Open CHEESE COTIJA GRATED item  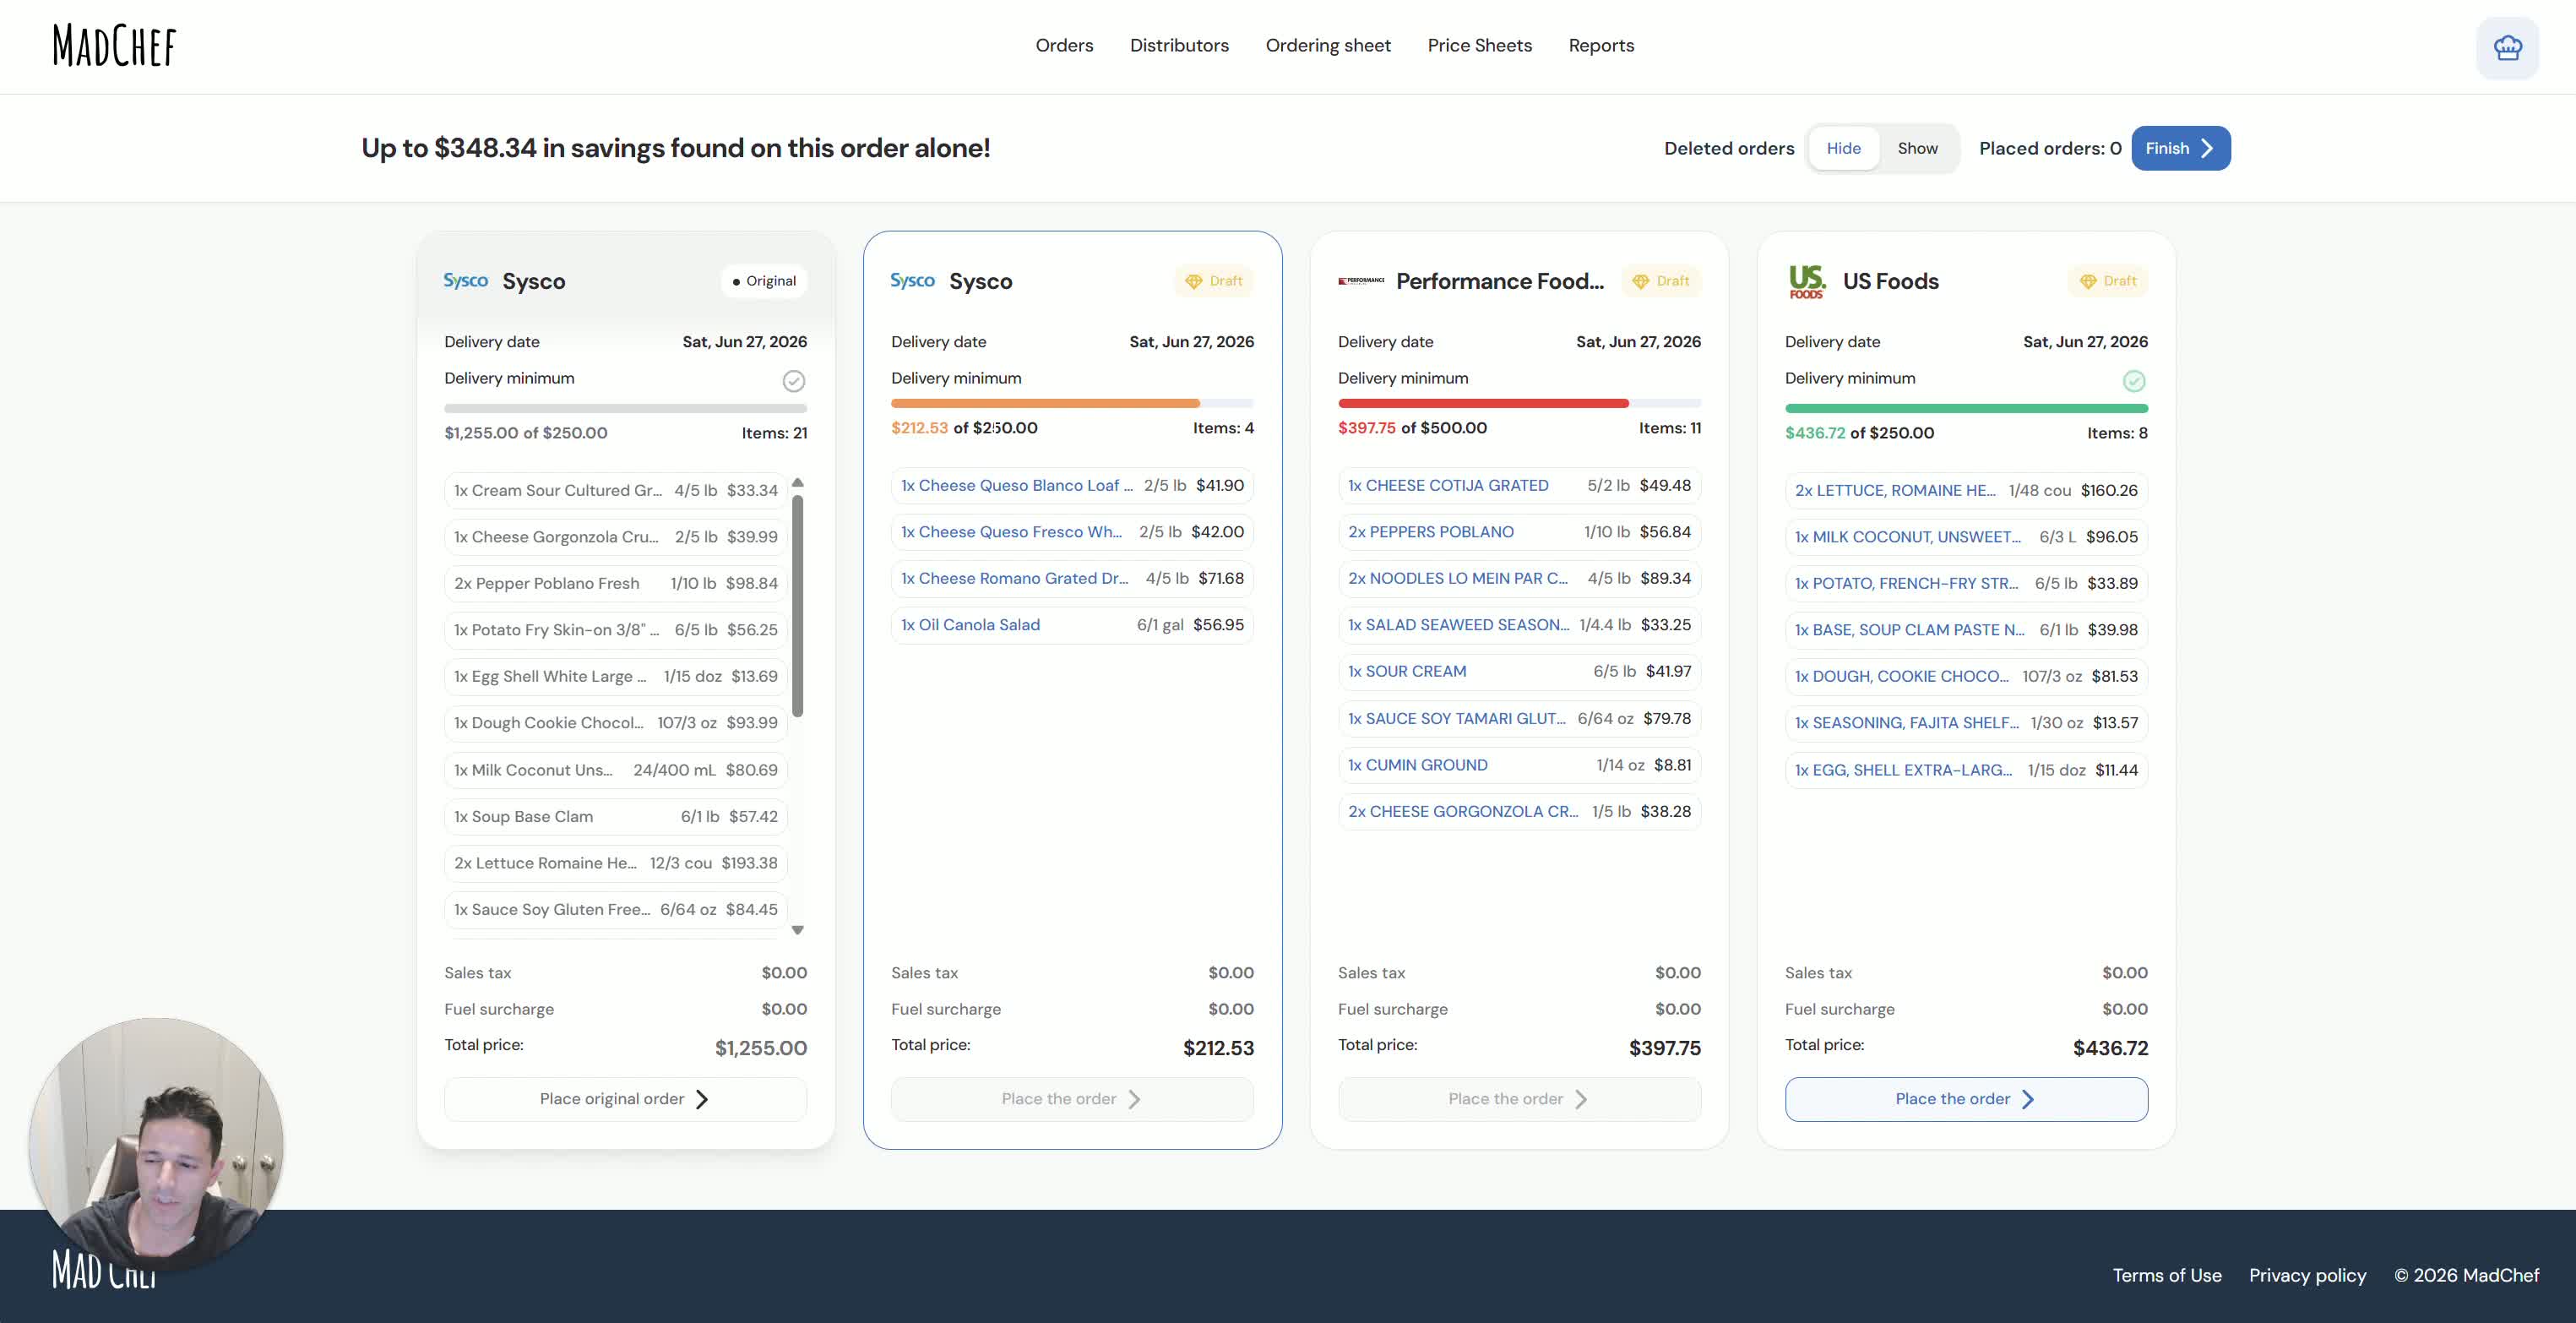[1519, 485]
